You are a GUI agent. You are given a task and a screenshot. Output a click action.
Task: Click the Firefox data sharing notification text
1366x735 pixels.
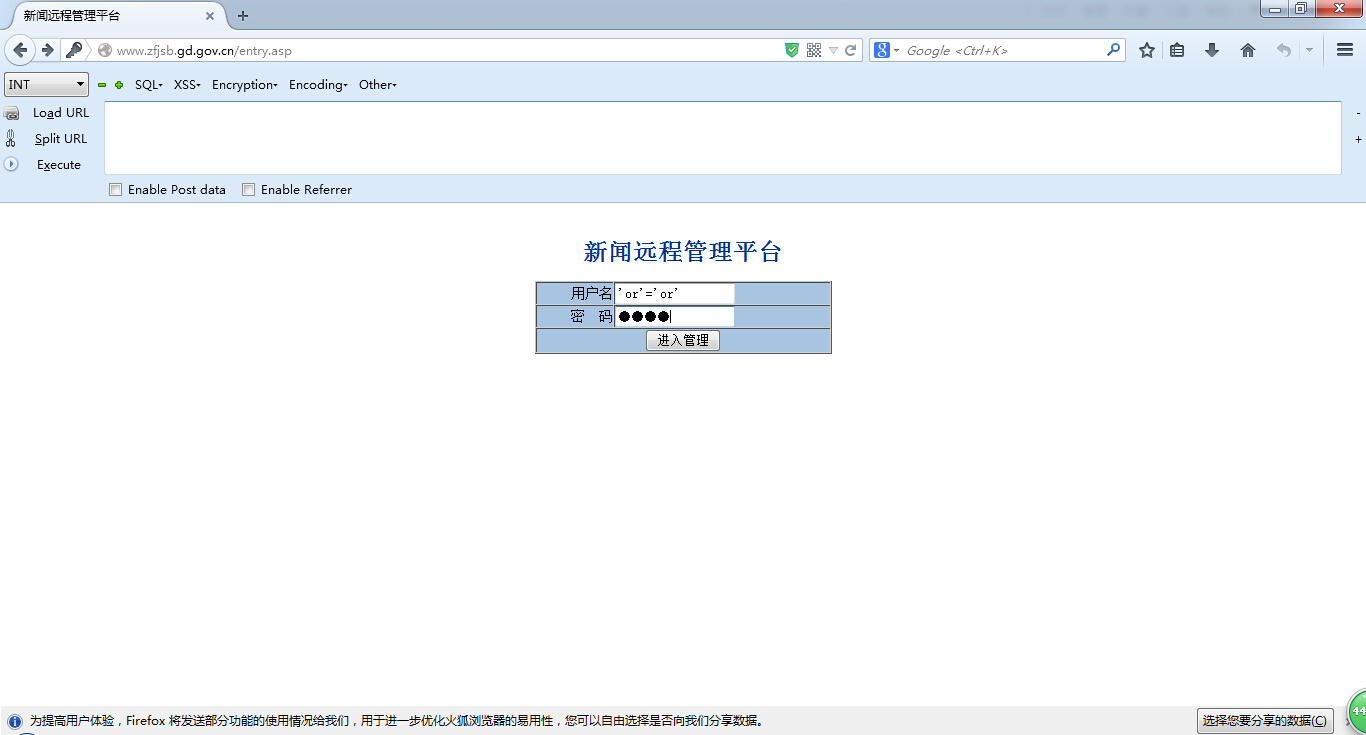(x=397, y=721)
